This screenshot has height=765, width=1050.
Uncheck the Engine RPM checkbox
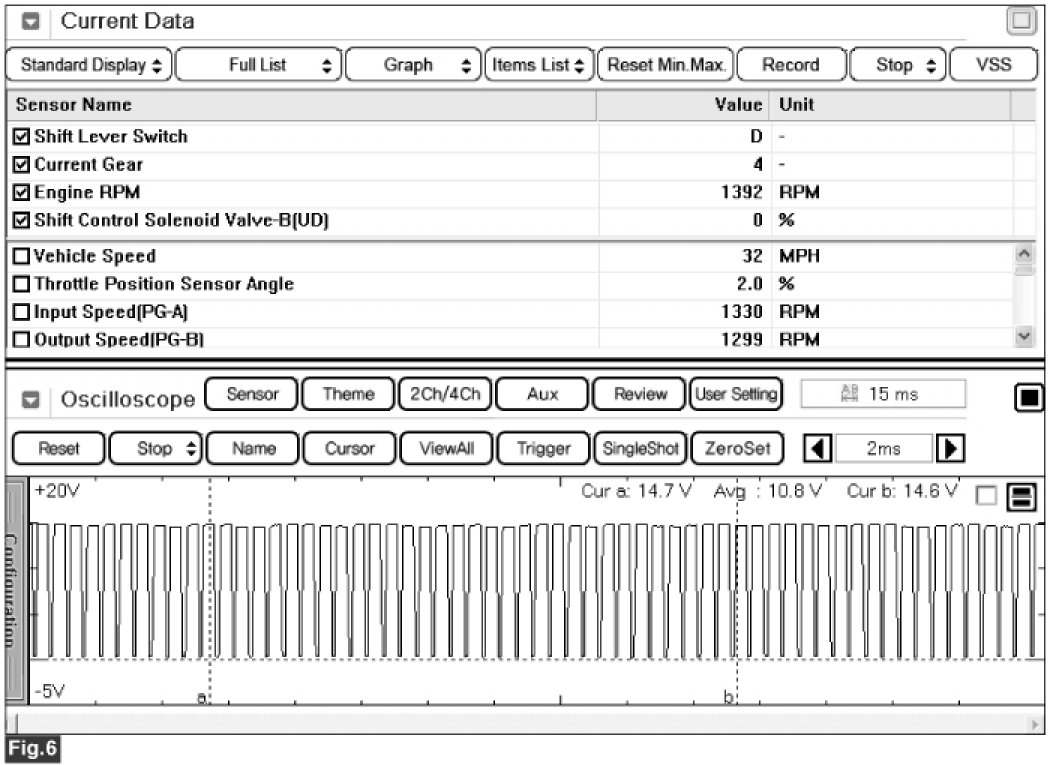(22, 193)
